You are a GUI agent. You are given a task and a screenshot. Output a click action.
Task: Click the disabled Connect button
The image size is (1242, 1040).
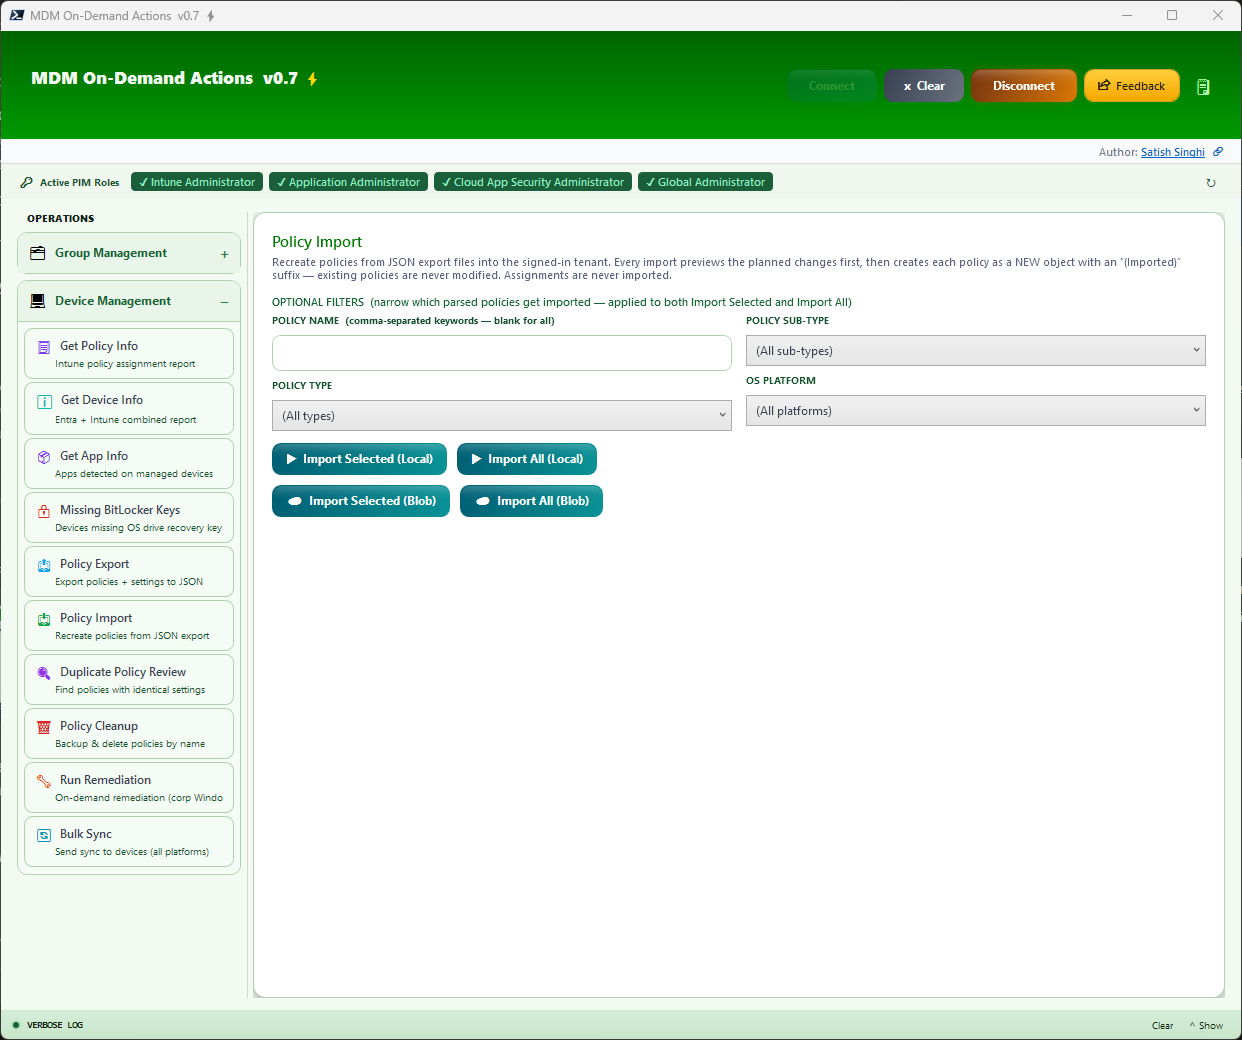(x=832, y=86)
